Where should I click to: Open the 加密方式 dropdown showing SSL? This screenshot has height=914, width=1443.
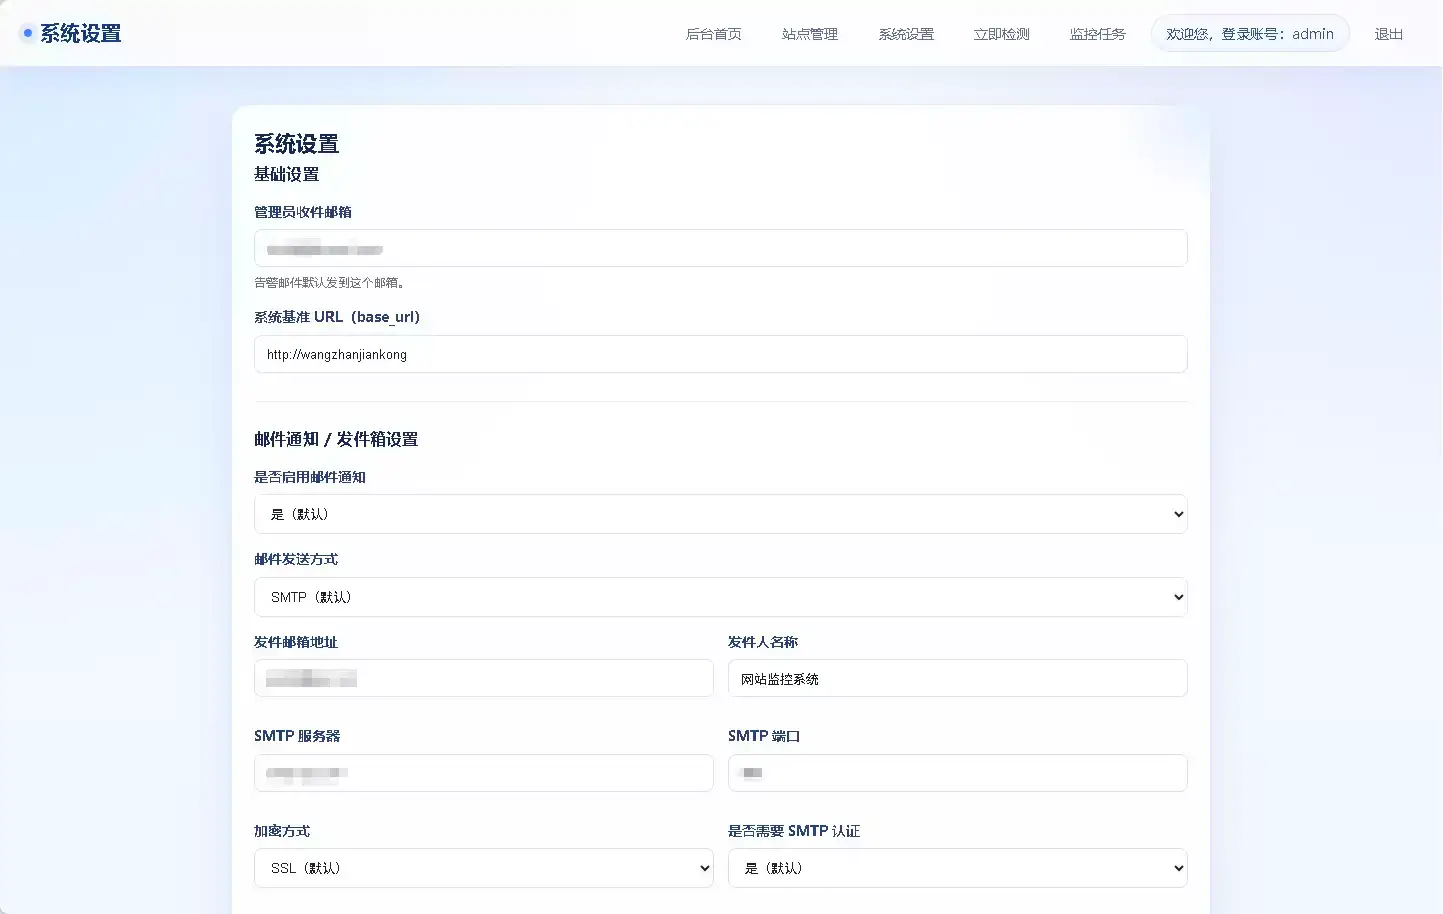[483, 868]
